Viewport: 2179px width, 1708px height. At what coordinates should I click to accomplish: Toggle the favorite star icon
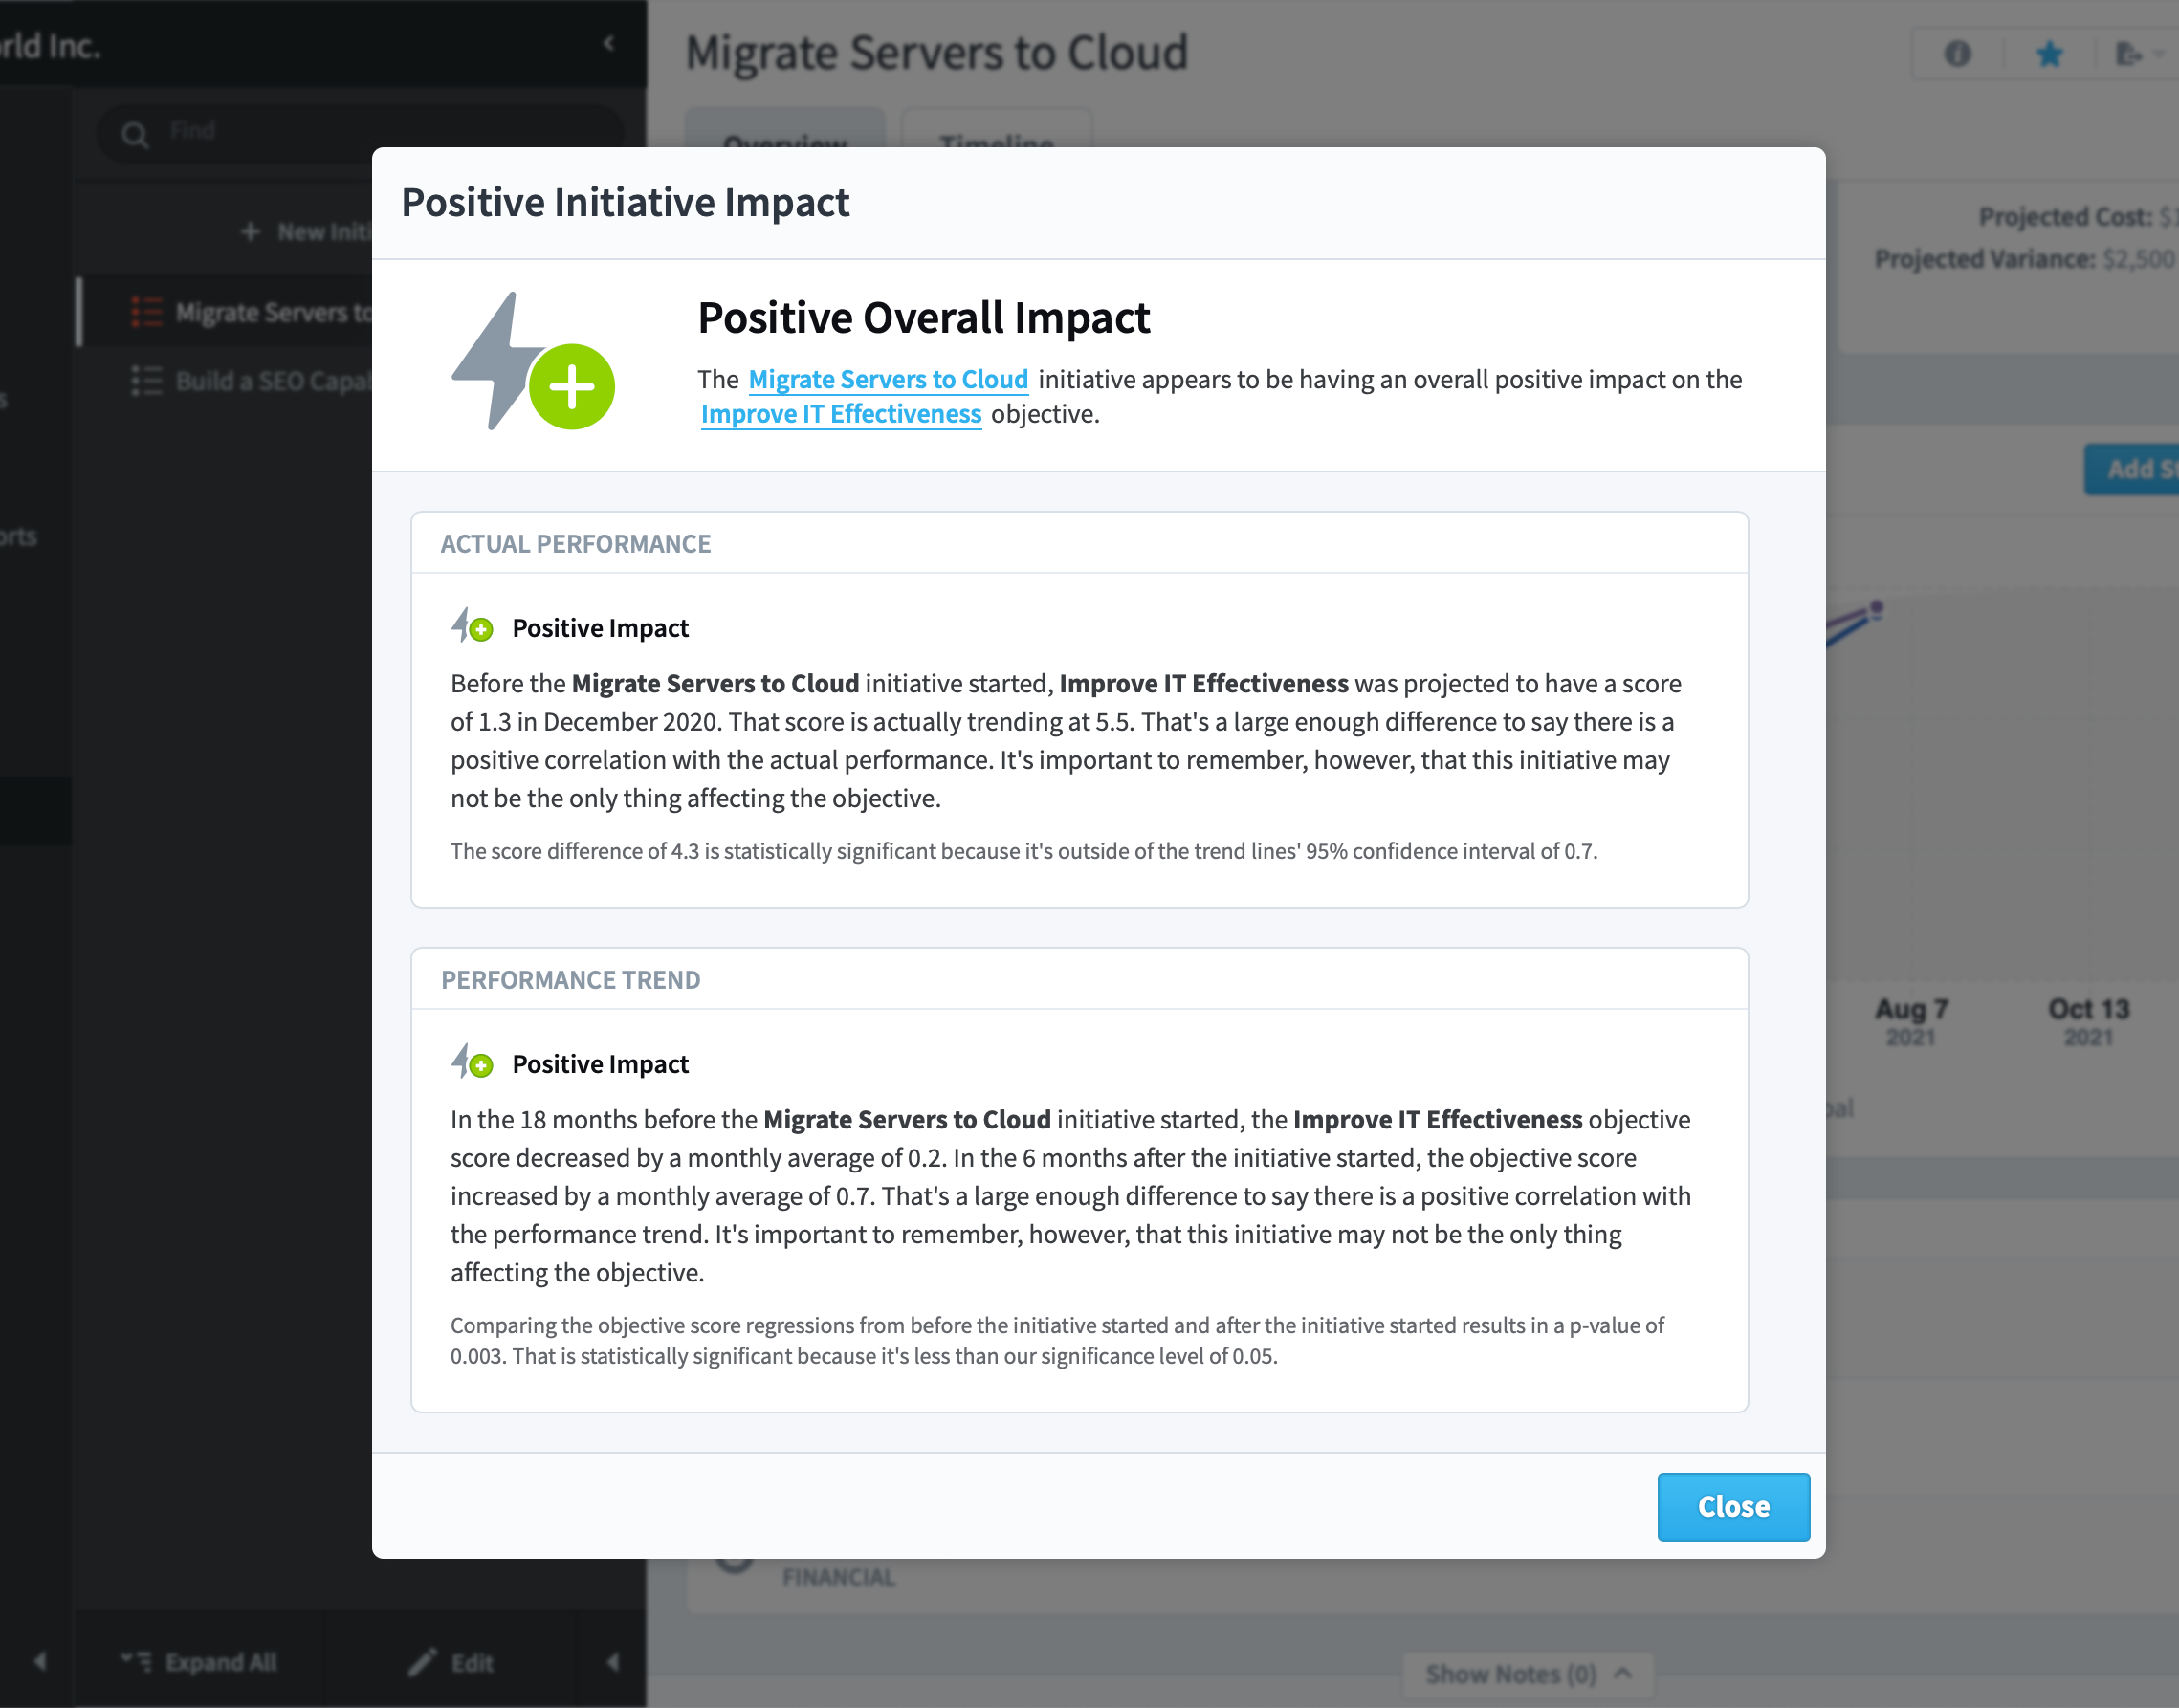[2049, 54]
